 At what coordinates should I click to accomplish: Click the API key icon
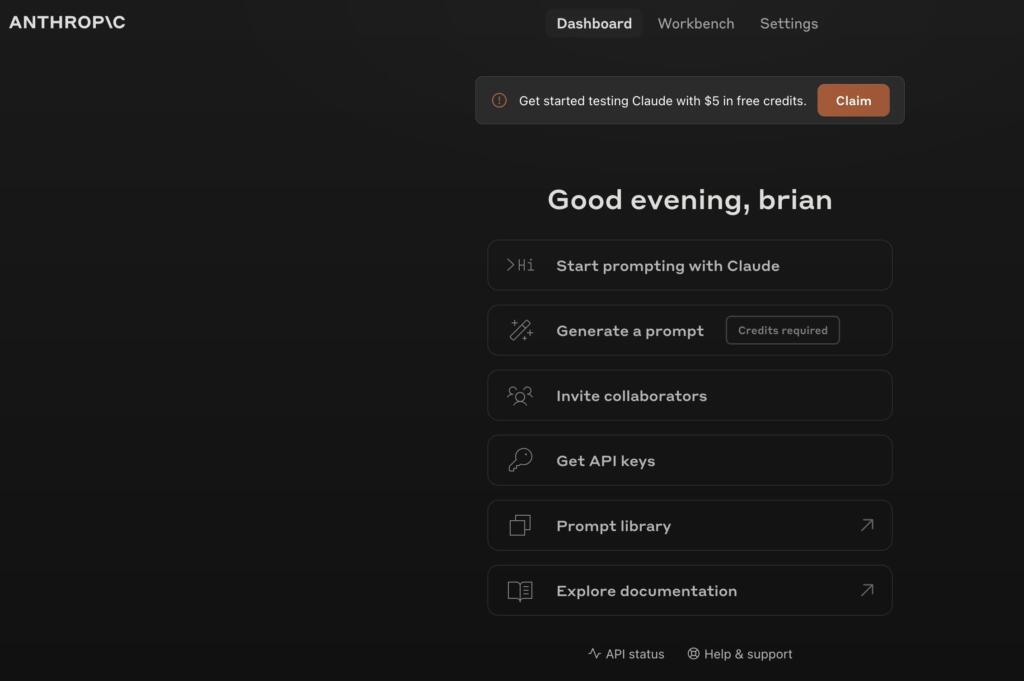tap(520, 460)
